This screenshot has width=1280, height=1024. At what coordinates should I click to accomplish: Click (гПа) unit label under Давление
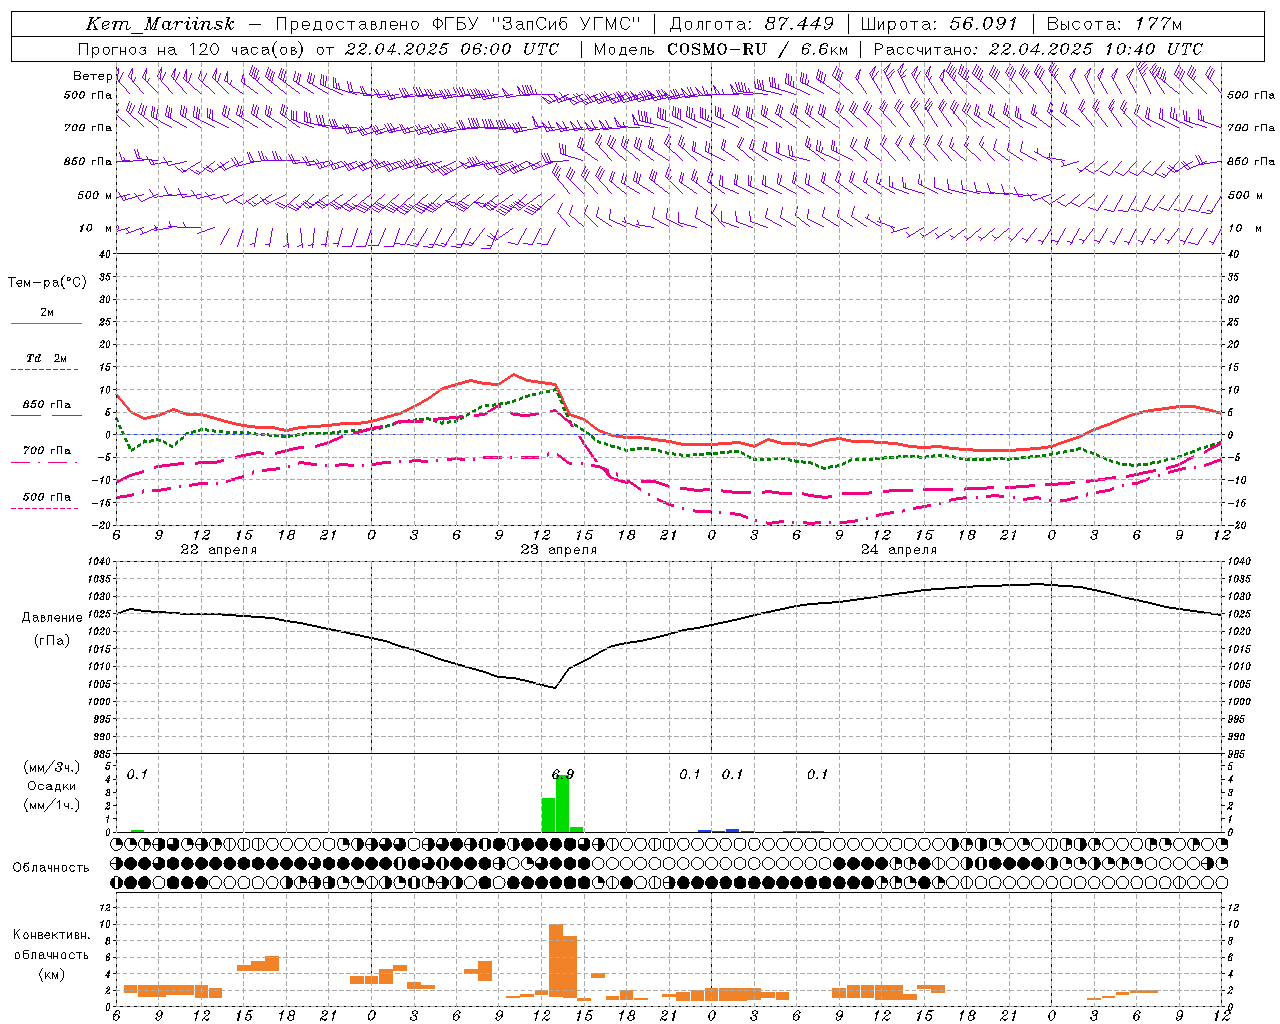point(52,641)
